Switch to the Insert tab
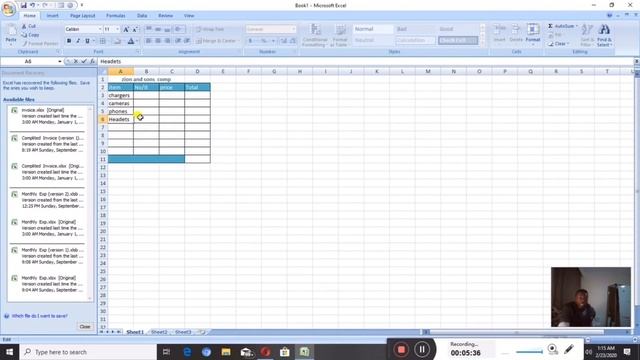Screen dimensions: 640x360 tap(52, 16)
